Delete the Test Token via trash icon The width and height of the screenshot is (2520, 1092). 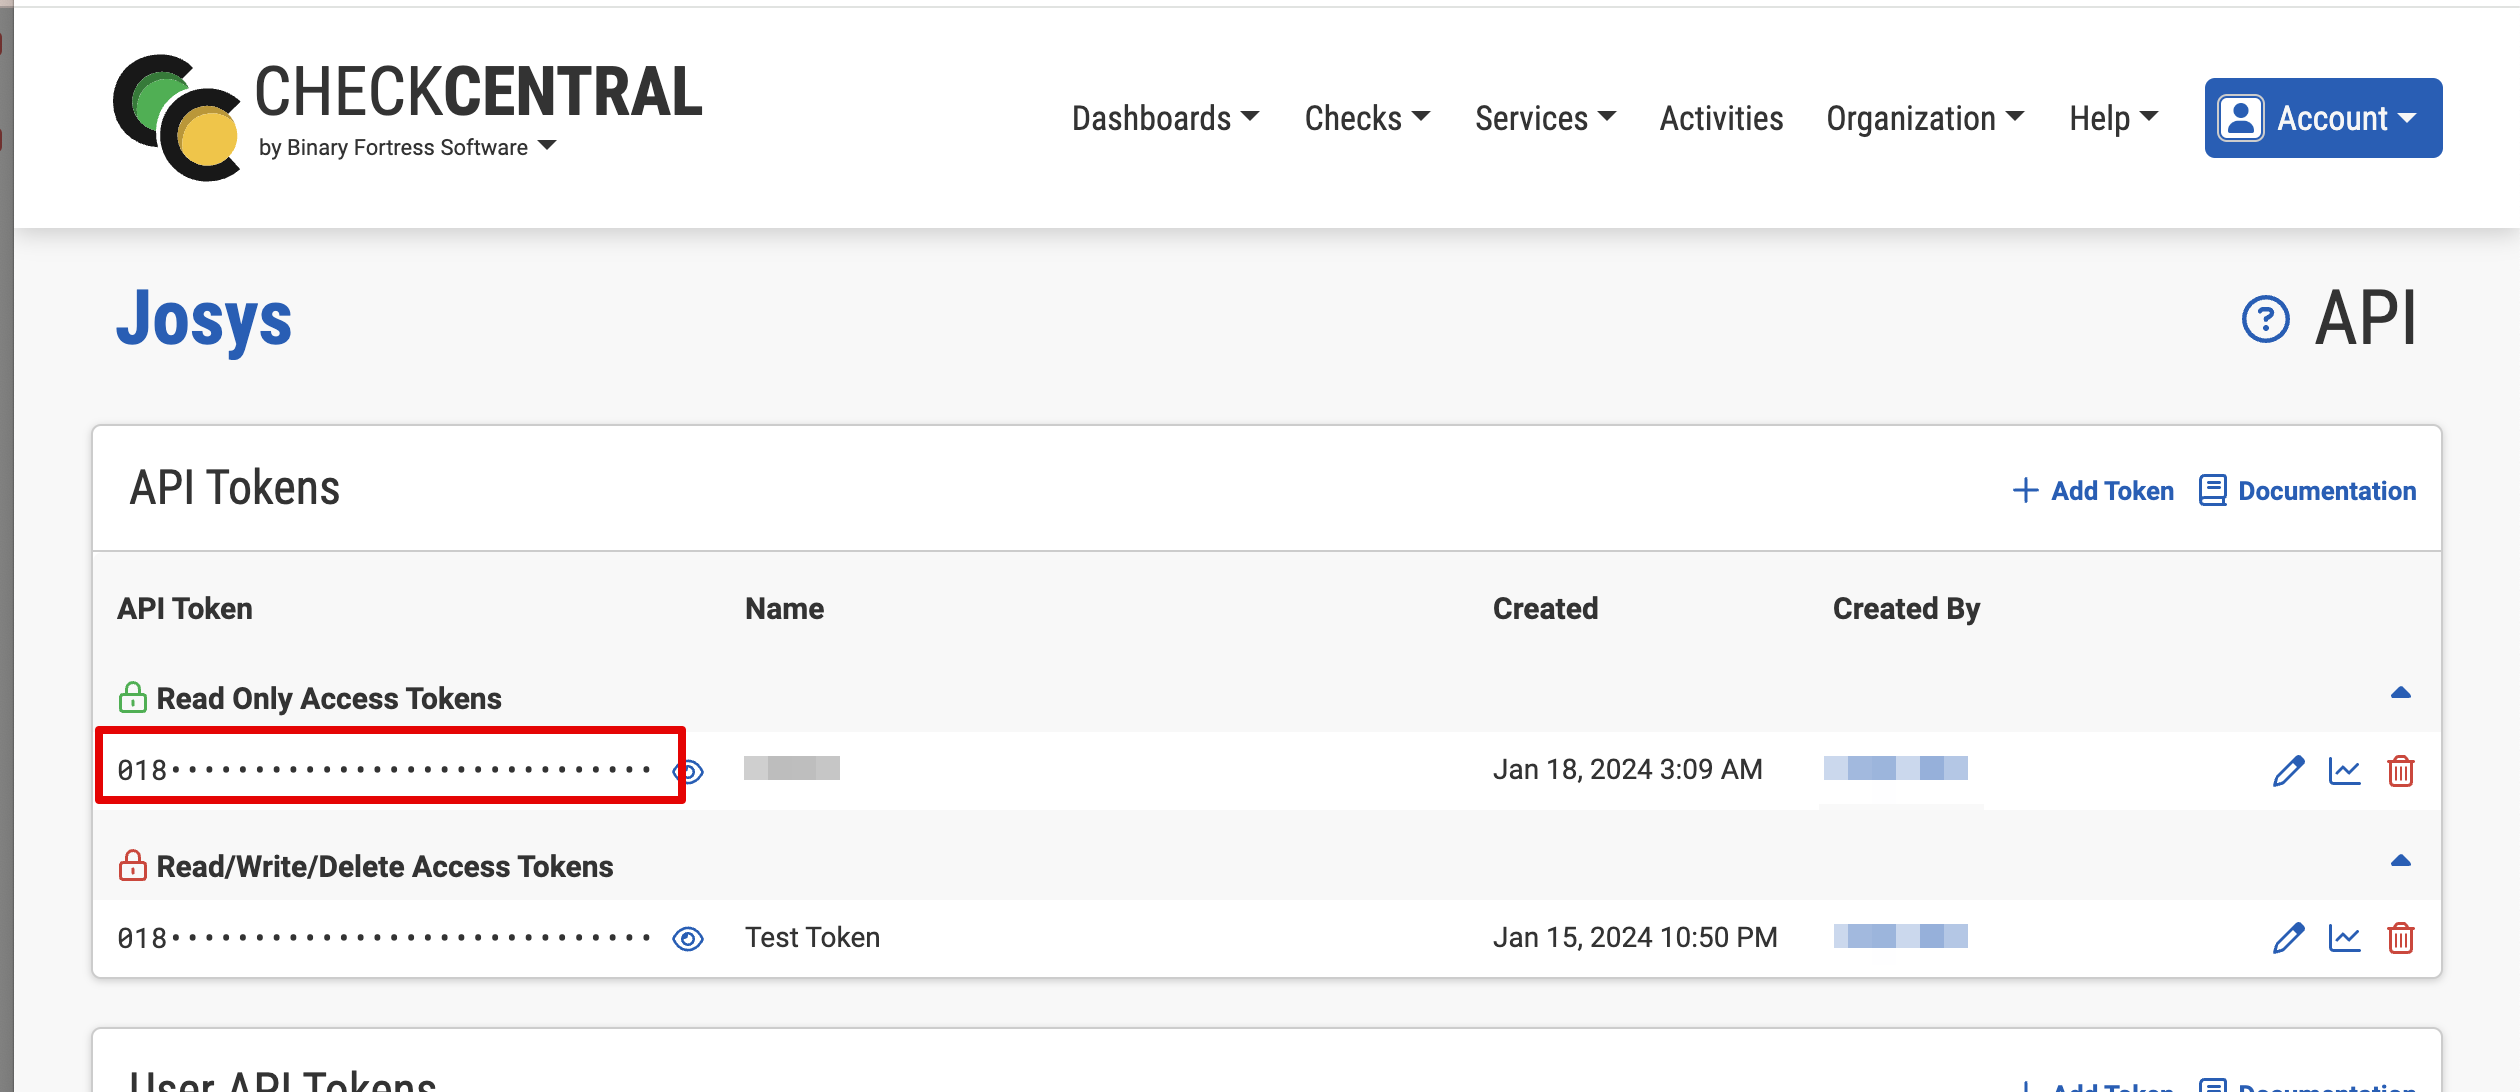2400,938
